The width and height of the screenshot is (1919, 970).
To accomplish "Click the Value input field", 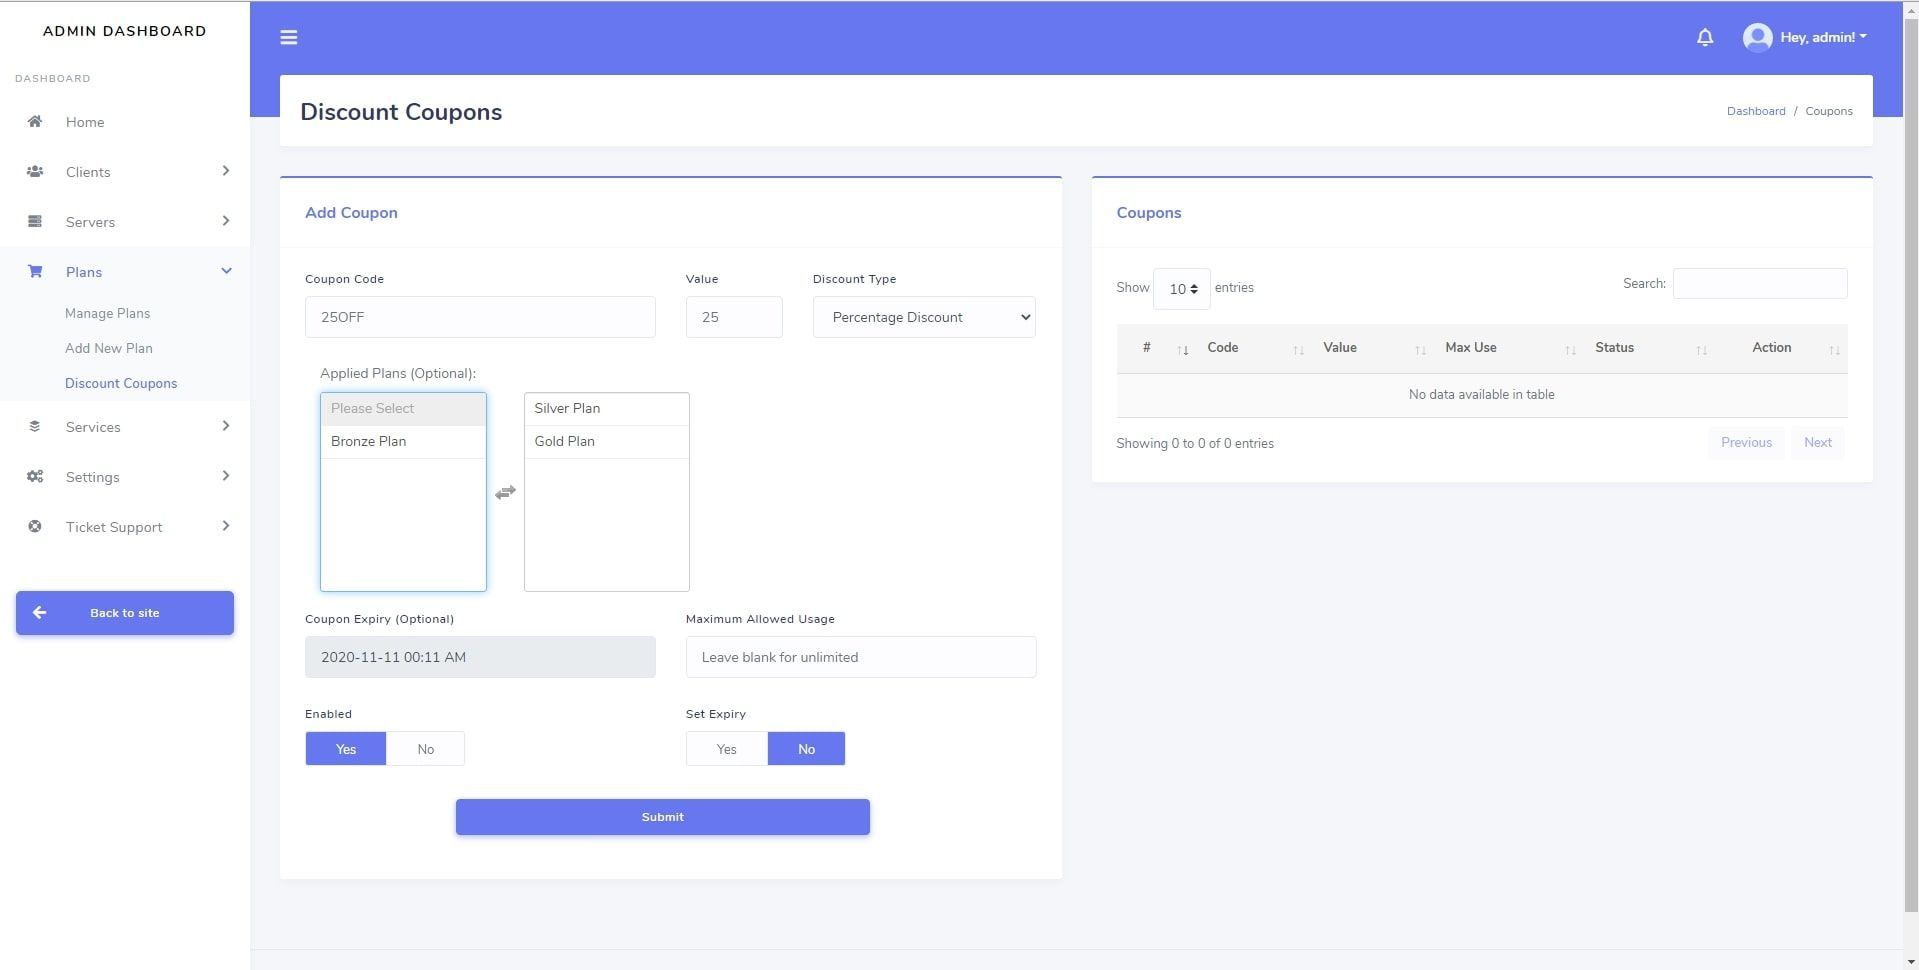I will point(734,317).
